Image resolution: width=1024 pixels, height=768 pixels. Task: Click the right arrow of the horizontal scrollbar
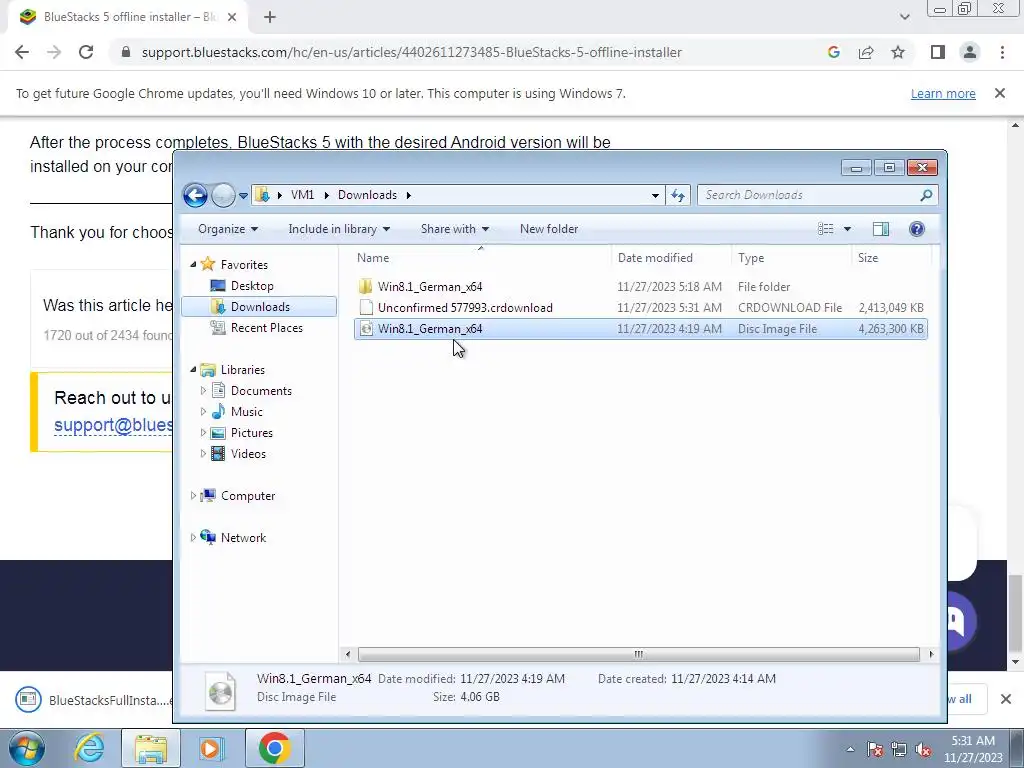click(931, 654)
